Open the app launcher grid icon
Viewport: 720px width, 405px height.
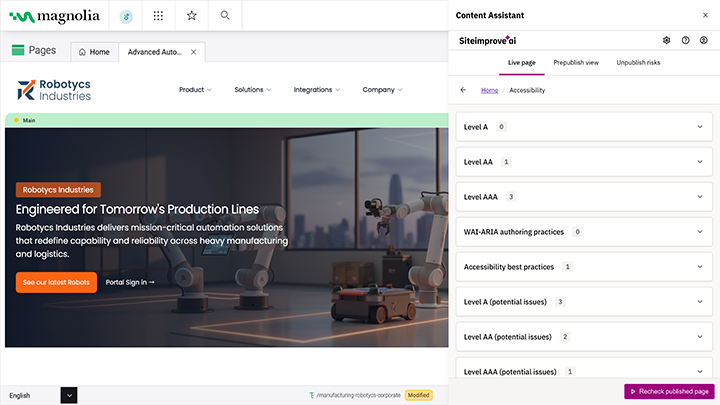pos(158,16)
